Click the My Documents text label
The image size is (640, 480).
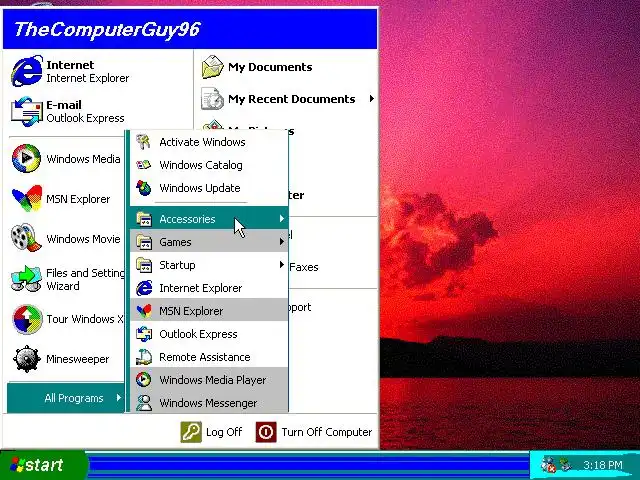pos(270,67)
